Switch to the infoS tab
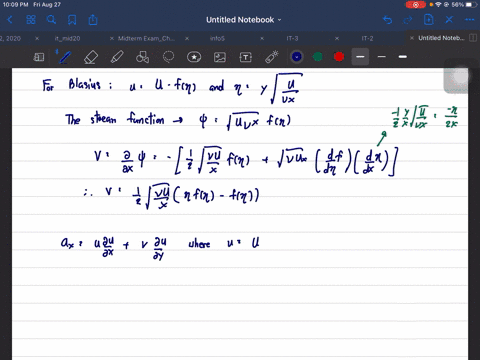Screen dimensions: 480x360 pyautogui.click(x=217, y=38)
